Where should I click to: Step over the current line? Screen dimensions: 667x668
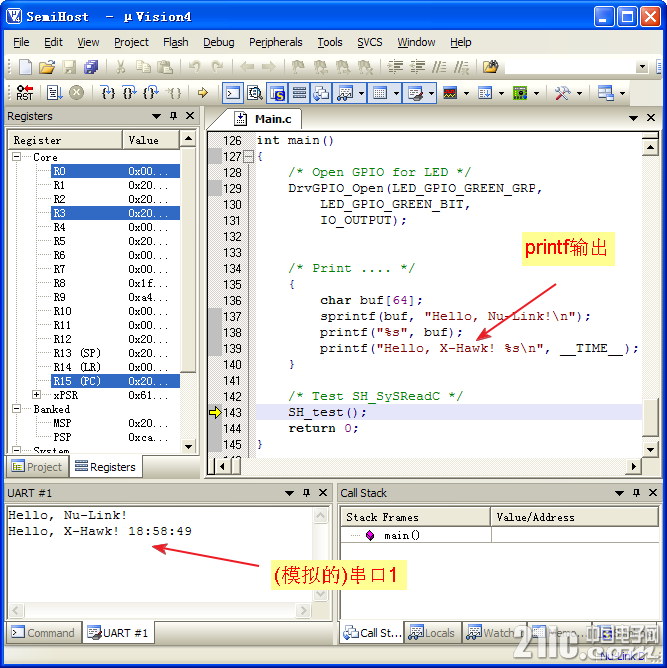(129, 92)
